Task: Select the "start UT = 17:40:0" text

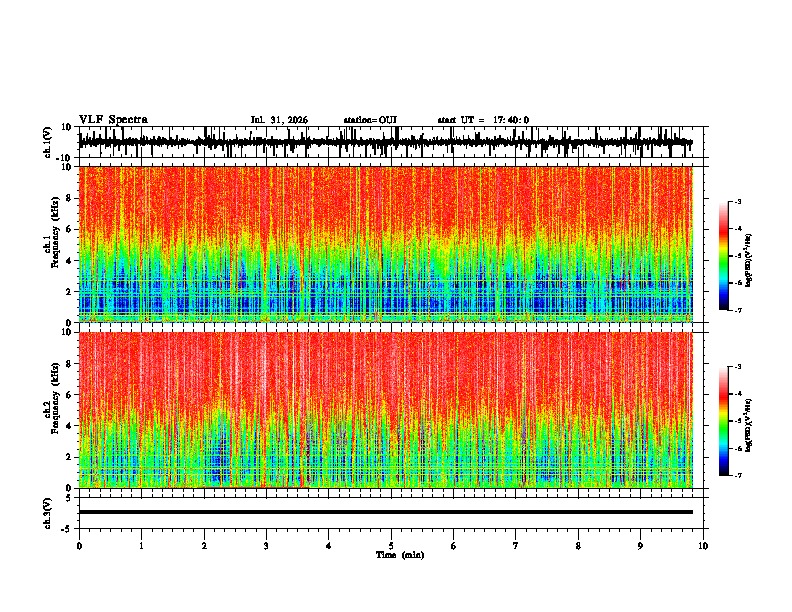Action: [x=483, y=120]
